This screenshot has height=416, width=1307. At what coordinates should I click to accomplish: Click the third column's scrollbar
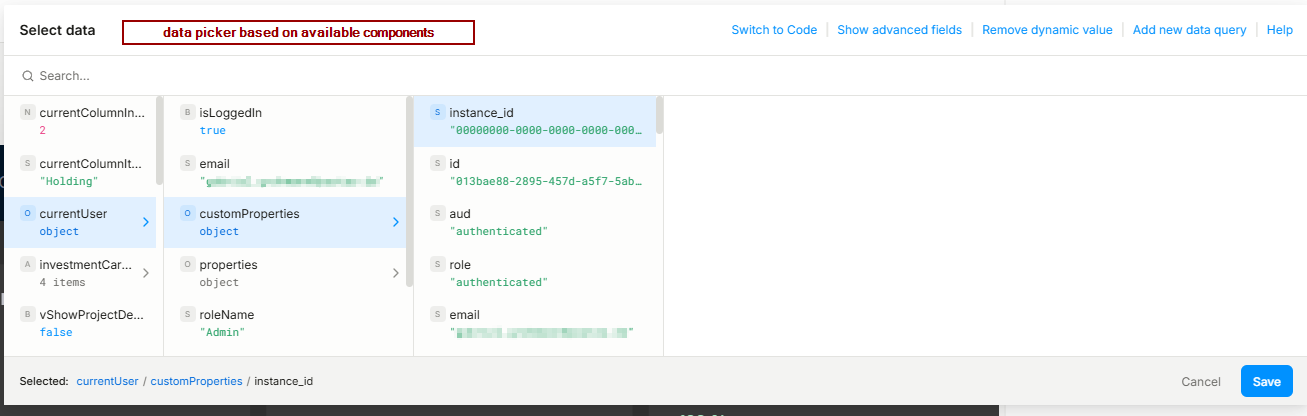click(659, 115)
